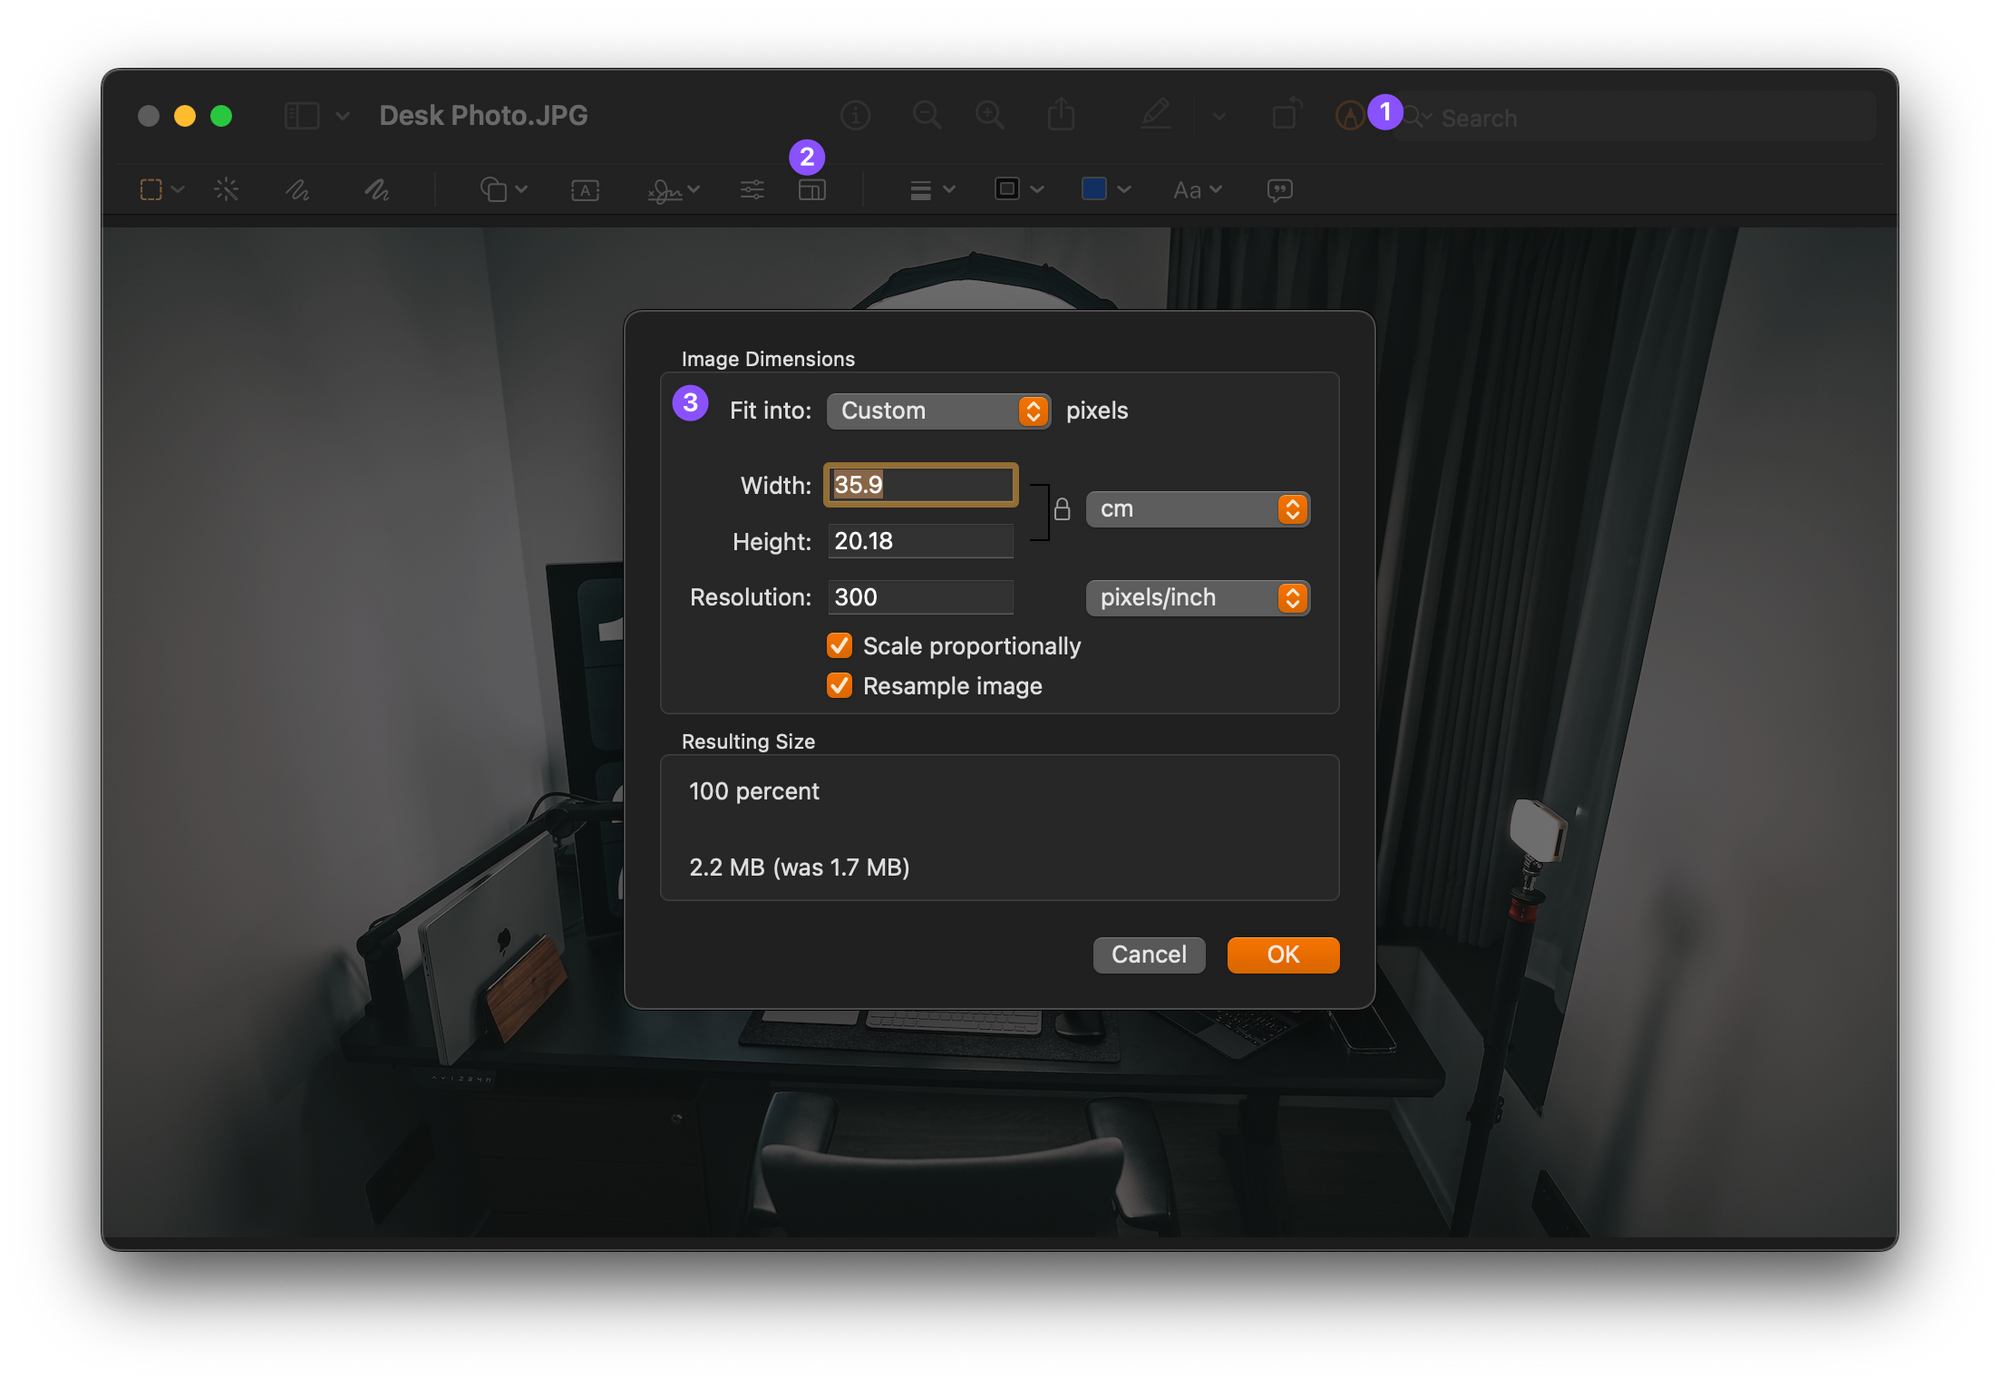Confirm resizing with the OK button

tap(1282, 955)
